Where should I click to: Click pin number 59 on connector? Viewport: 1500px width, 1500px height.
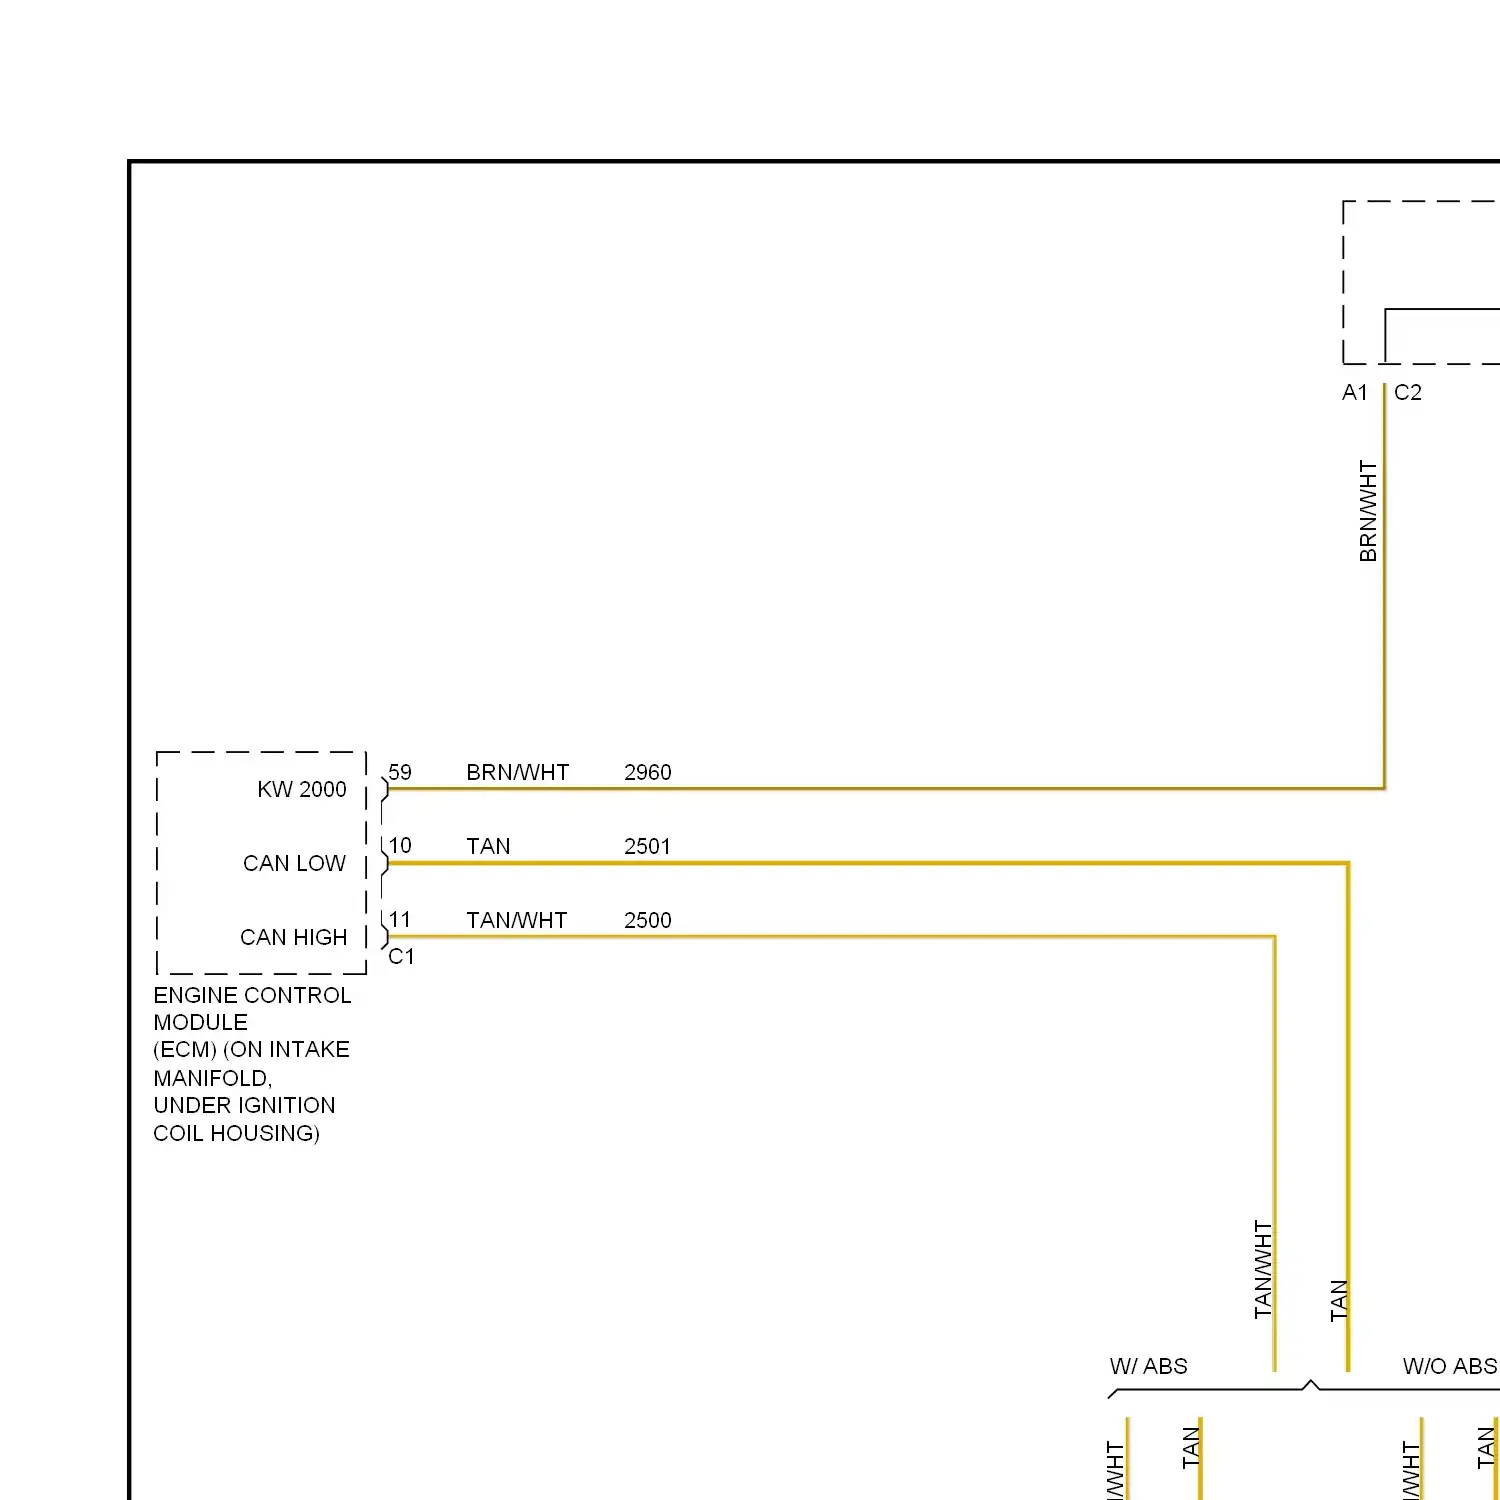[x=400, y=772]
